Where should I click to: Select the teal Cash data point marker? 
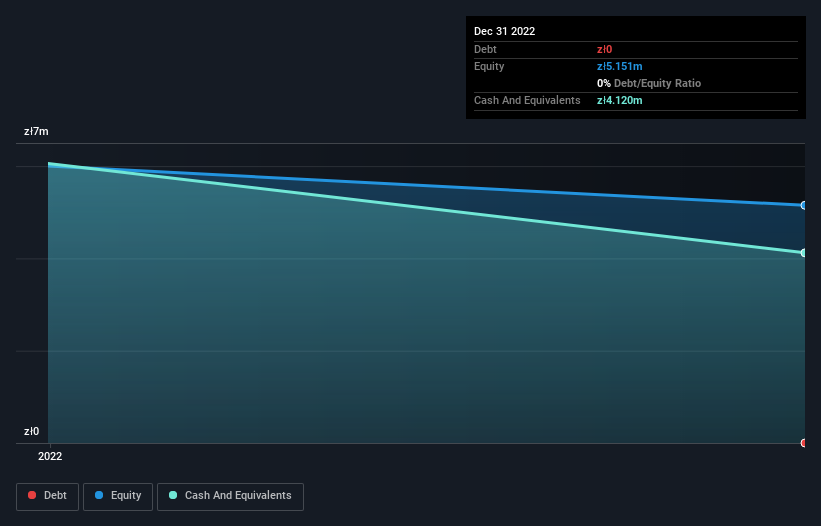click(x=803, y=253)
